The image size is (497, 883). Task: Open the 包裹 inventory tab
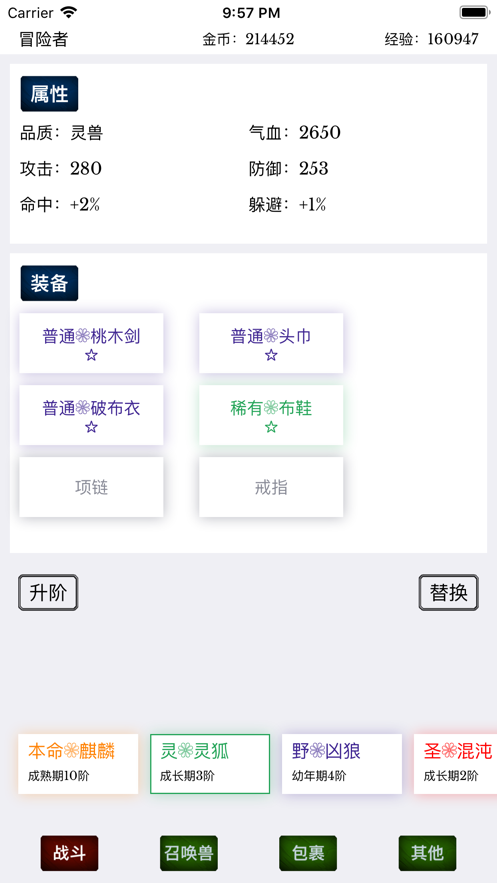[x=308, y=853]
